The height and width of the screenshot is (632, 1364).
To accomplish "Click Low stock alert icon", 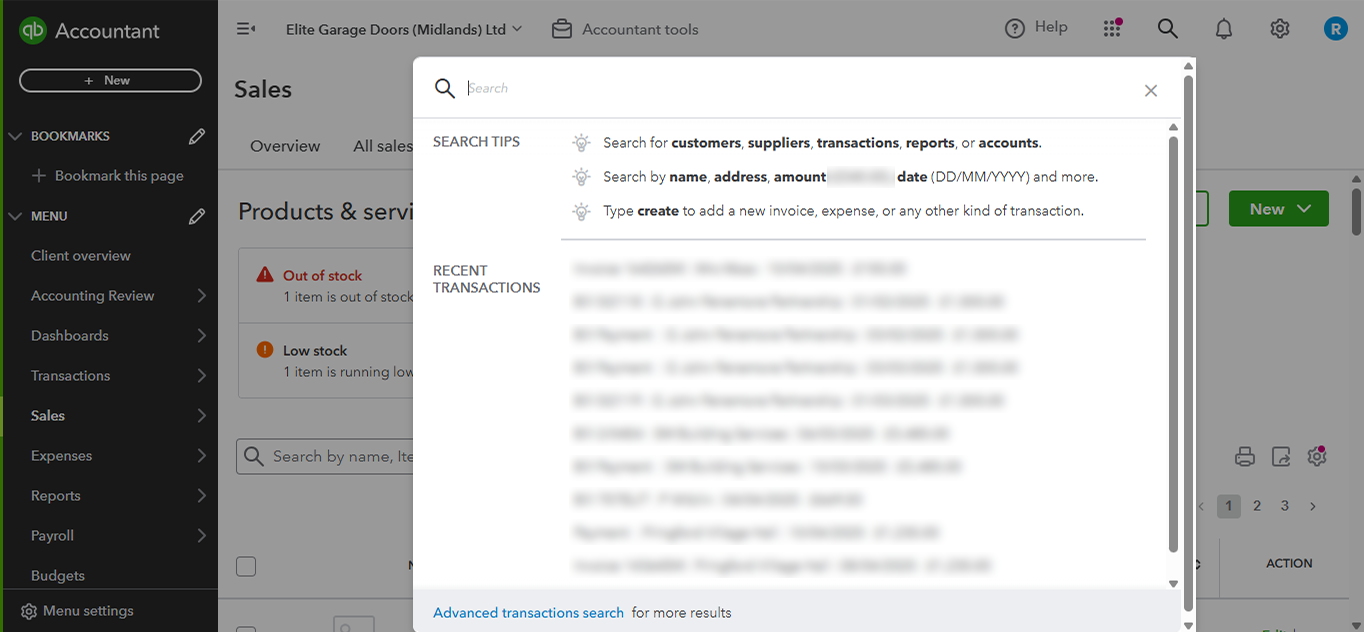I will [x=265, y=350].
